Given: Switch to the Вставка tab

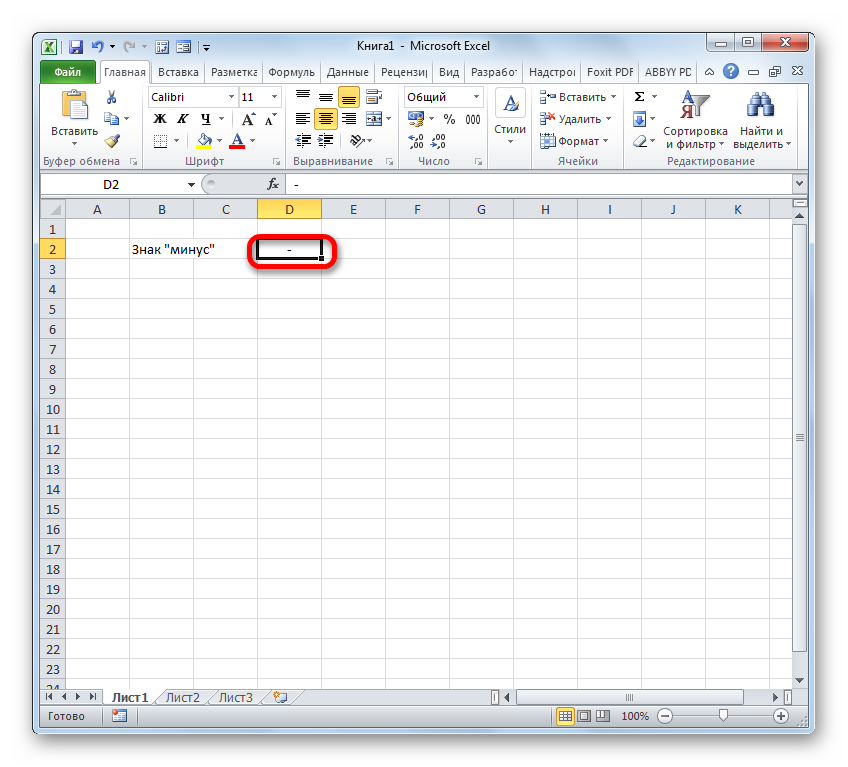Looking at the screenshot, I should click(x=178, y=72).
